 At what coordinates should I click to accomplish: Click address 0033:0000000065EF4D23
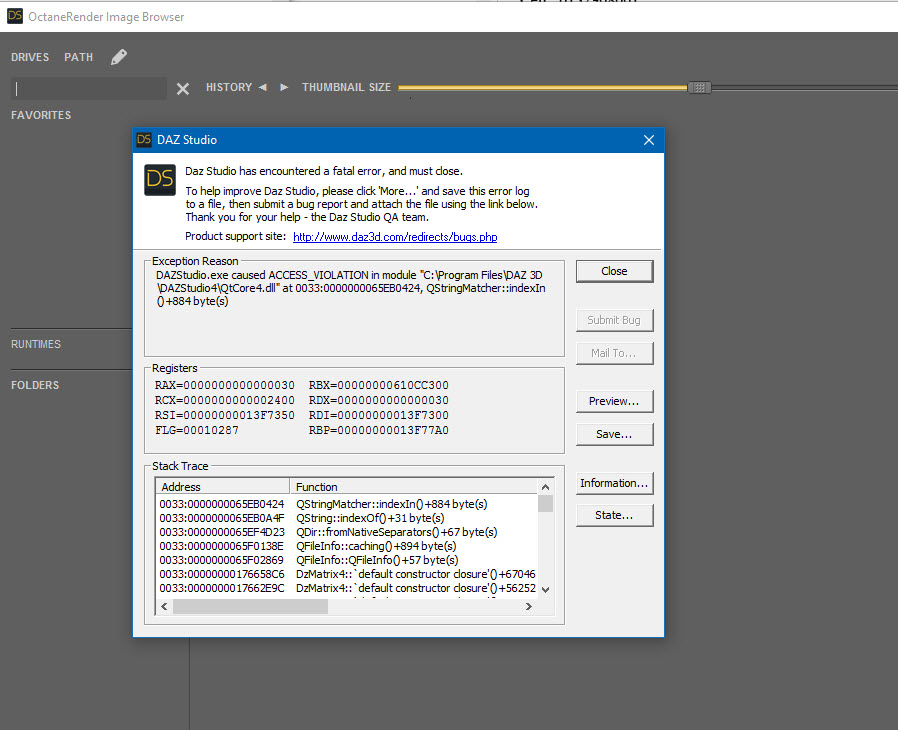click(x=222, y=532)
